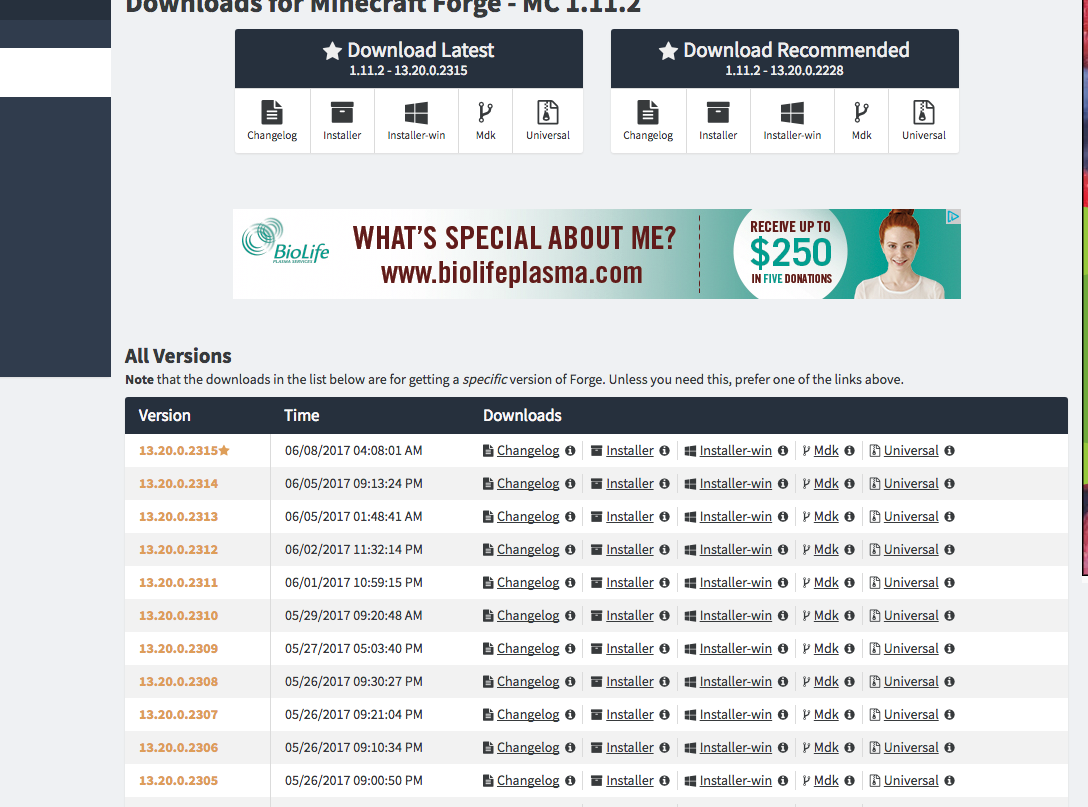Show info icon for Changelog 13.20.0.2305
This screenshot has height=807, width=1088.
(570, 780)
